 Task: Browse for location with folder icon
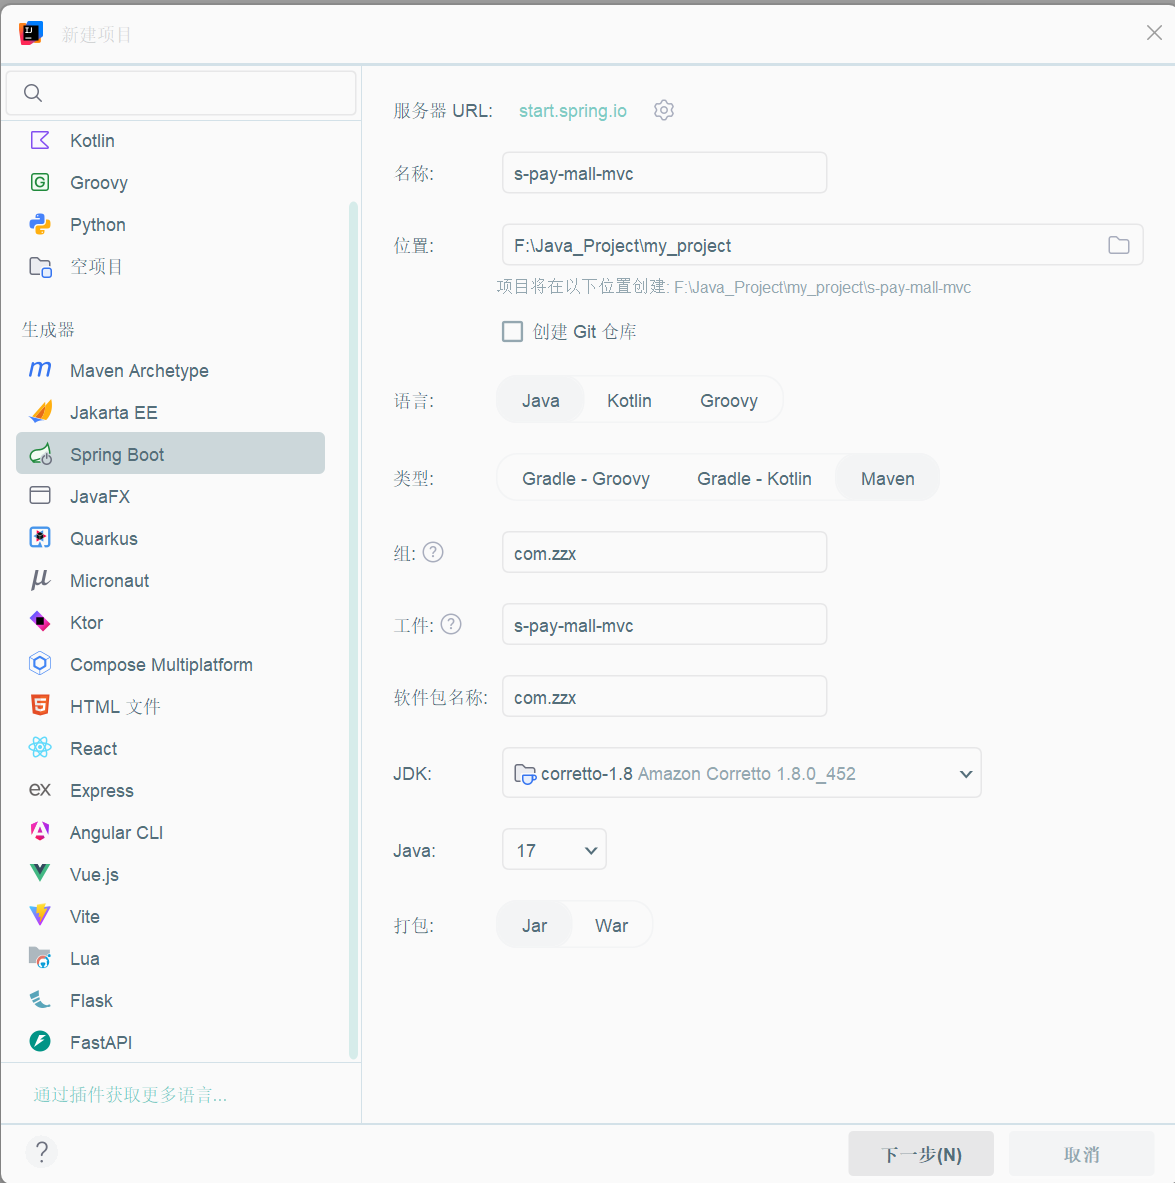coord(1118,245)
